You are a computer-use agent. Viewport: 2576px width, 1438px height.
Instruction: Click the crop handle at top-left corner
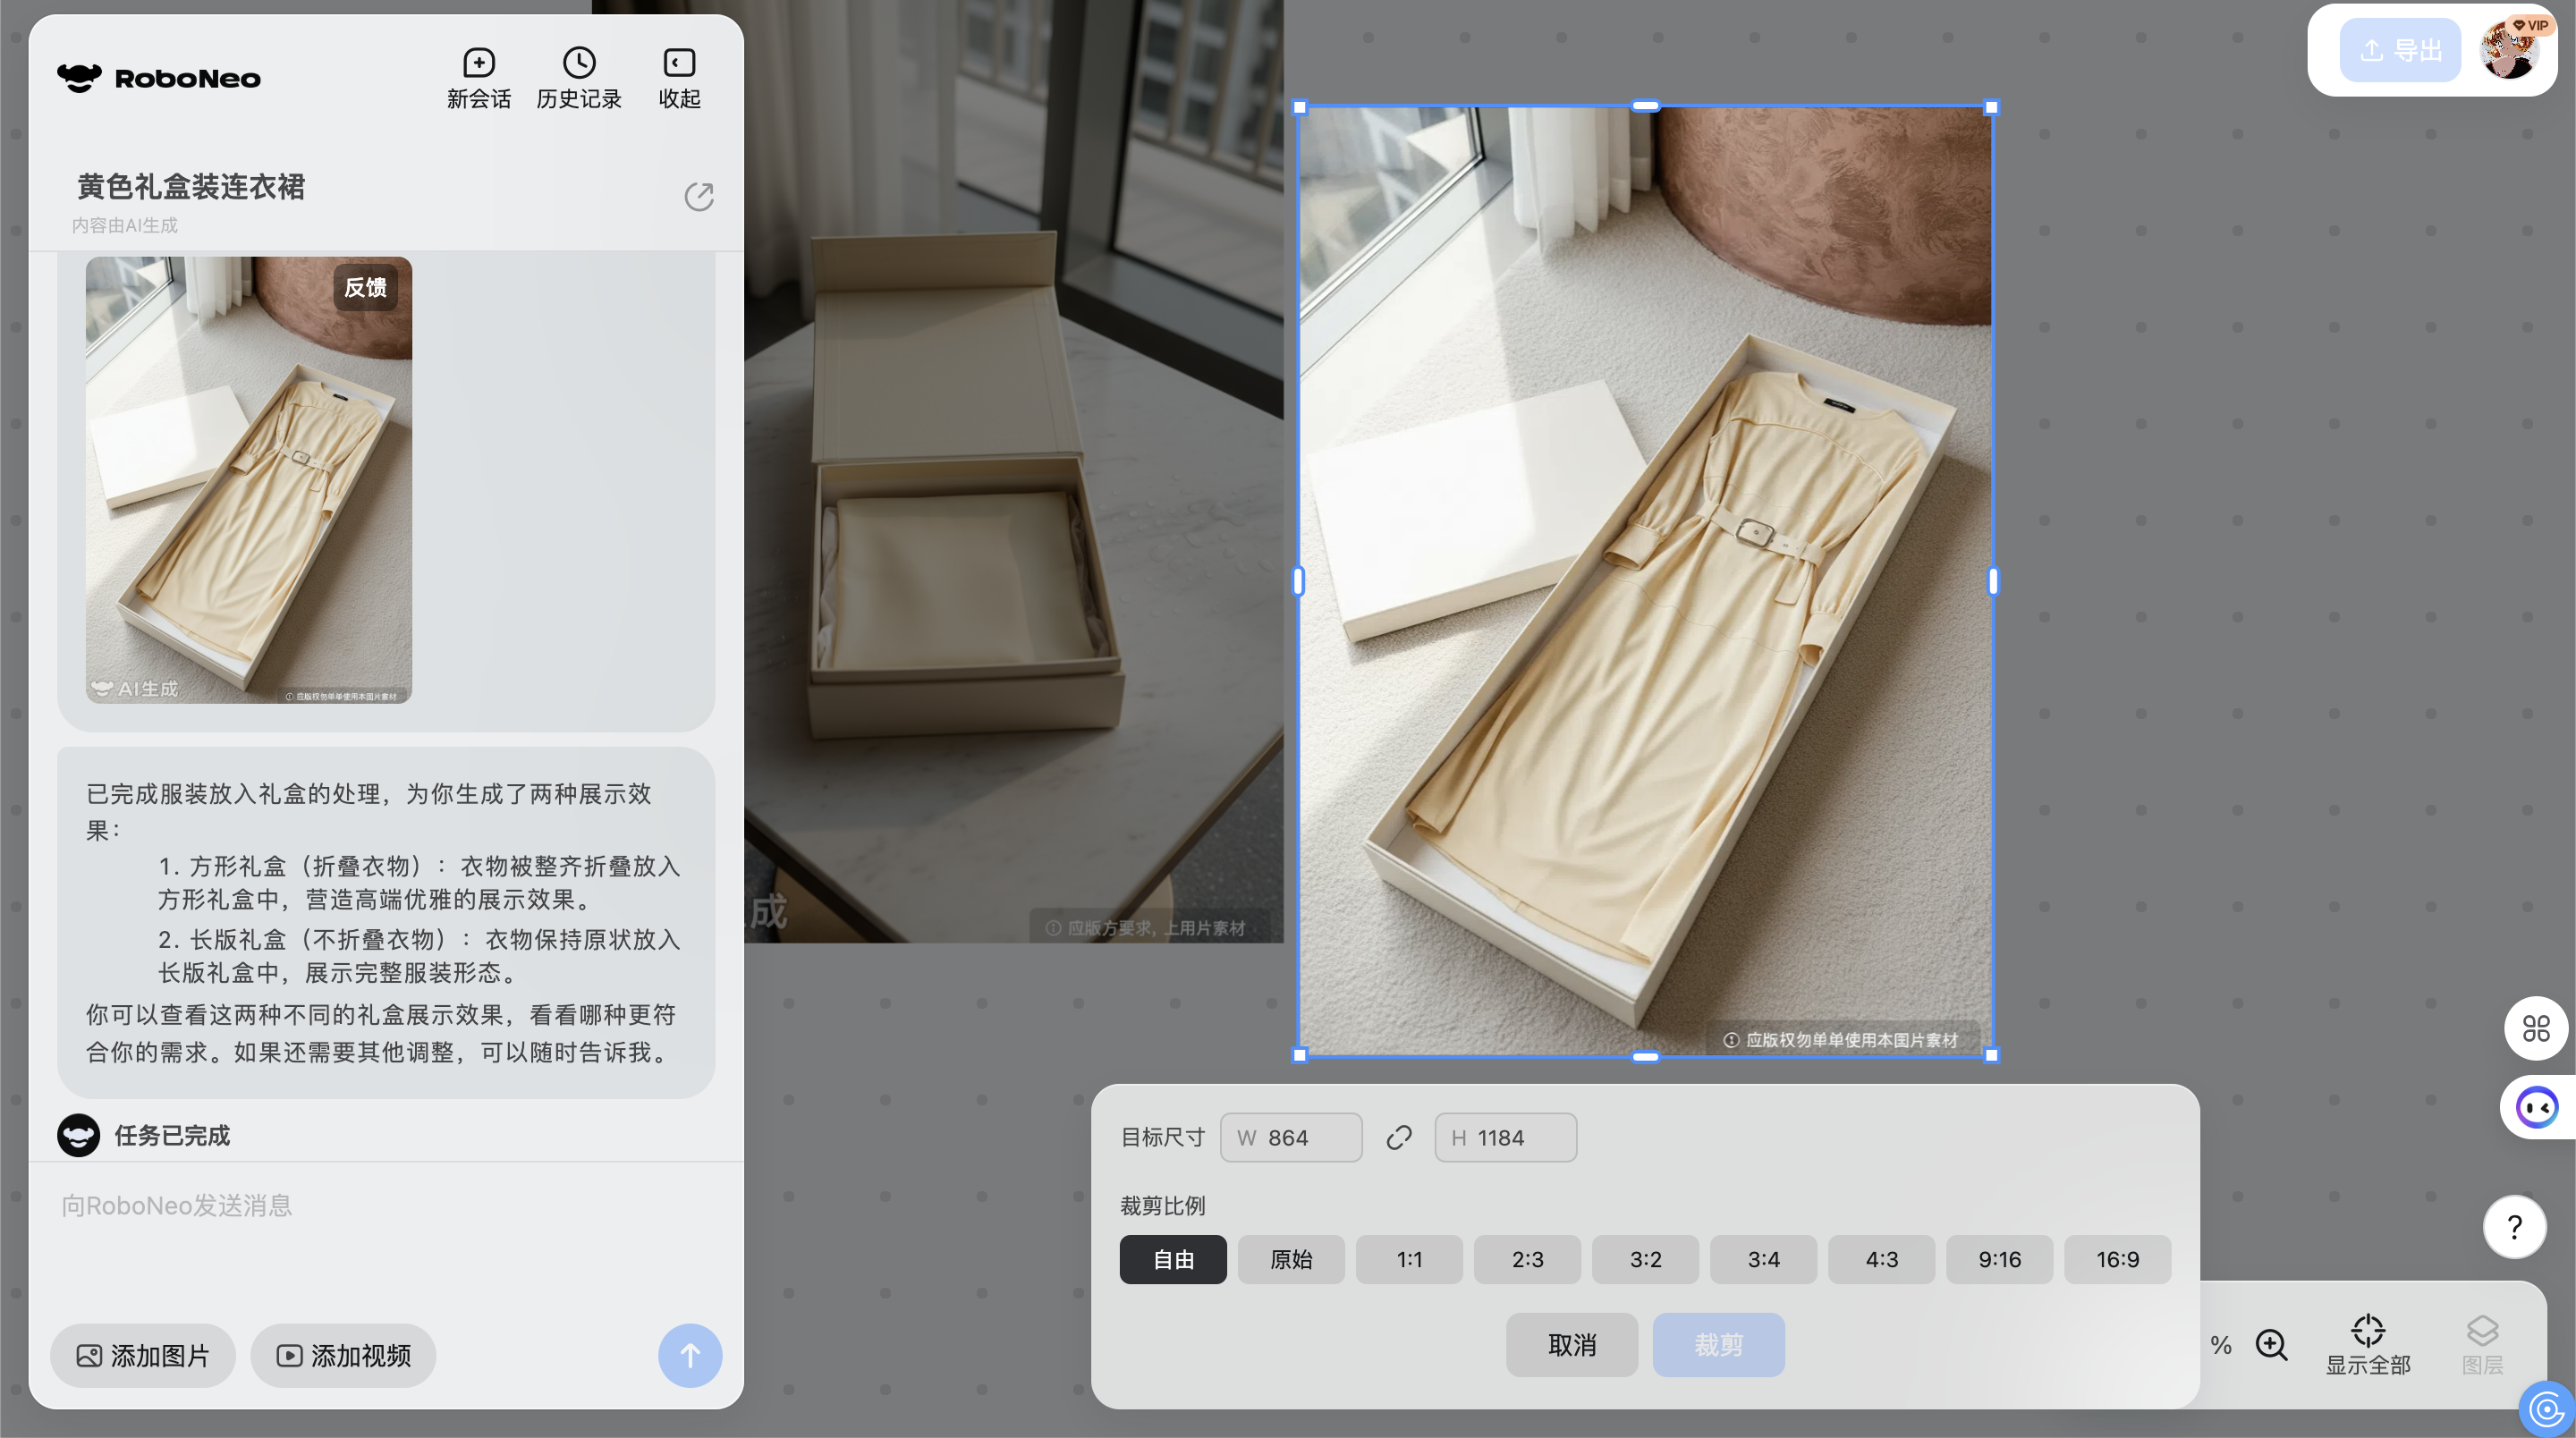(x=1300, y=107)
